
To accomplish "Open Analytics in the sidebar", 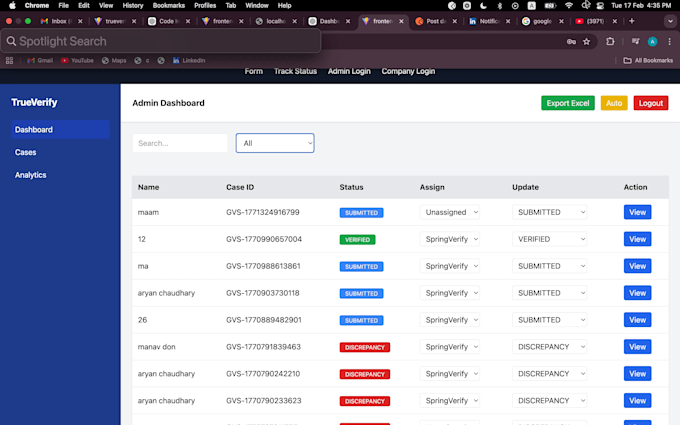I will [30, 175].
